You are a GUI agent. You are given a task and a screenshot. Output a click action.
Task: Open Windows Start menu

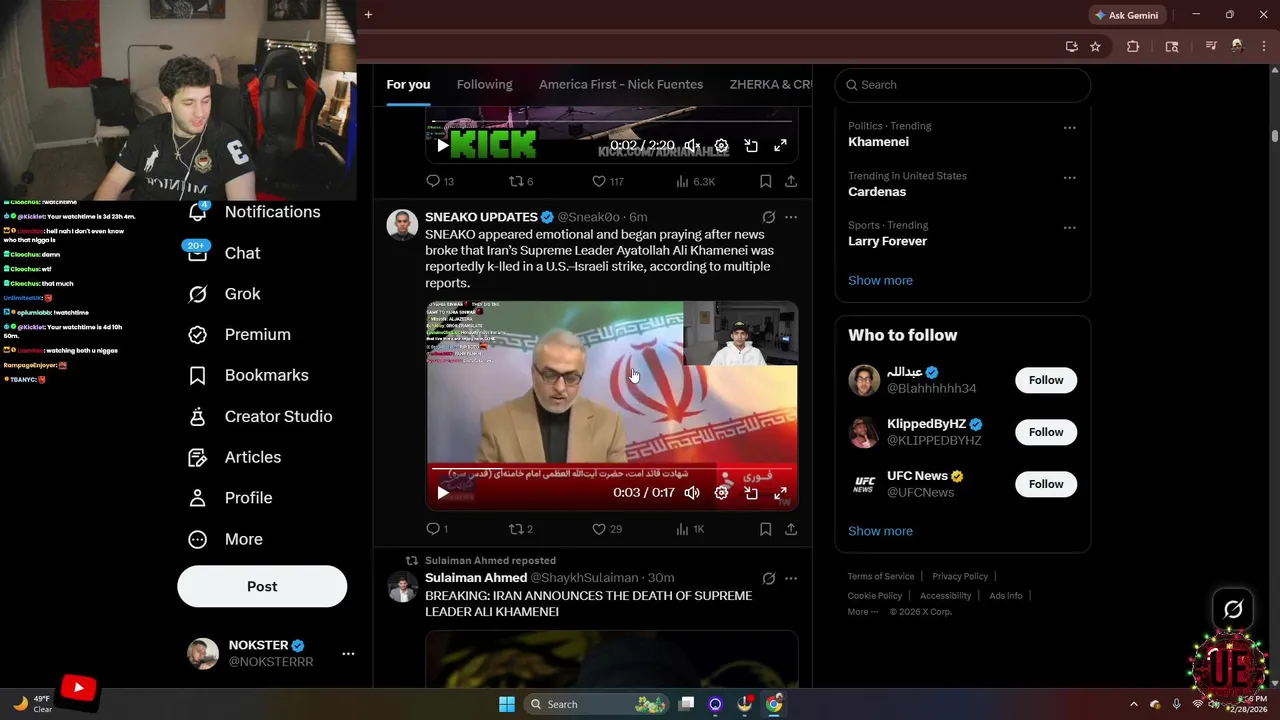coord(507,704)
